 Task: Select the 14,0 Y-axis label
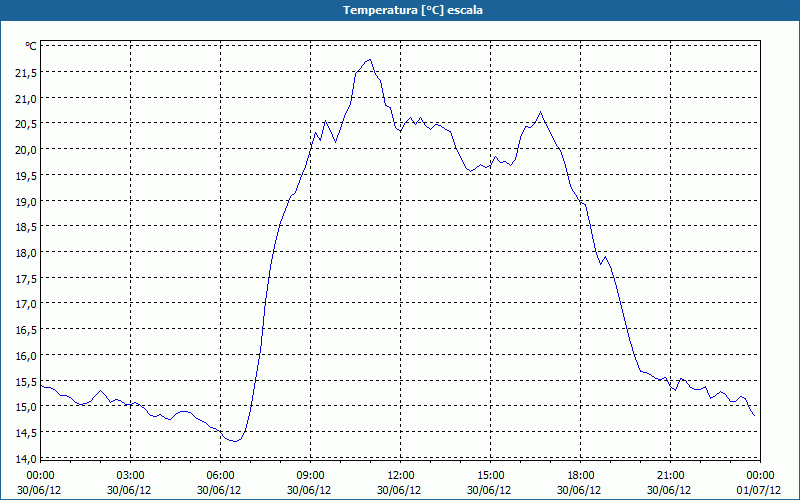pyautogui.click(x=26, y=459)
